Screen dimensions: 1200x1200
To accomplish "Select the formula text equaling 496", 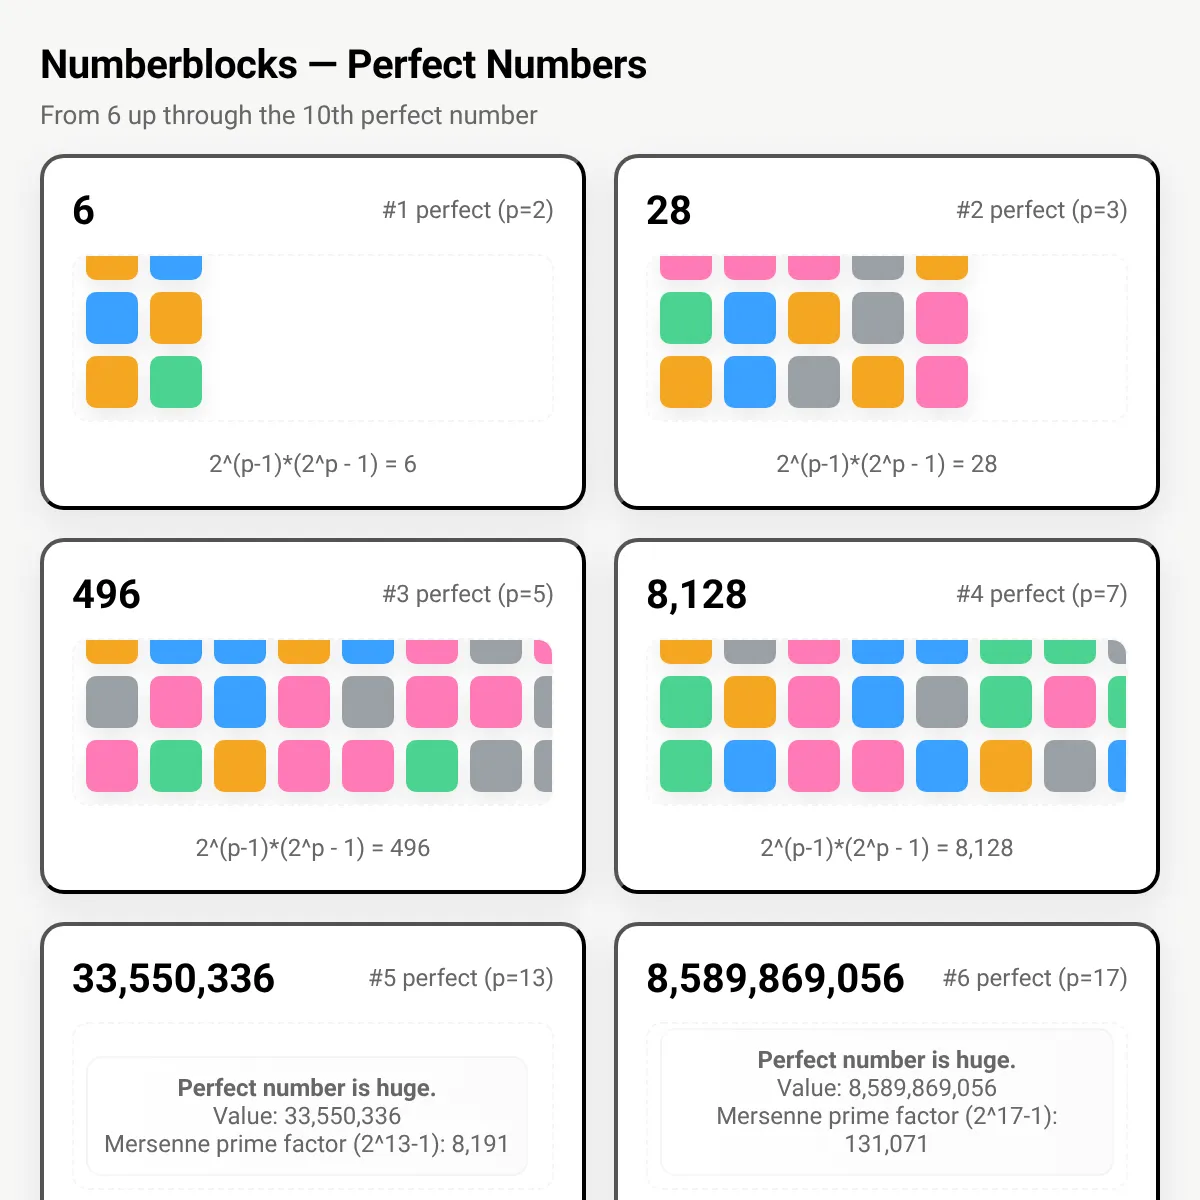I will pos(313,848).
